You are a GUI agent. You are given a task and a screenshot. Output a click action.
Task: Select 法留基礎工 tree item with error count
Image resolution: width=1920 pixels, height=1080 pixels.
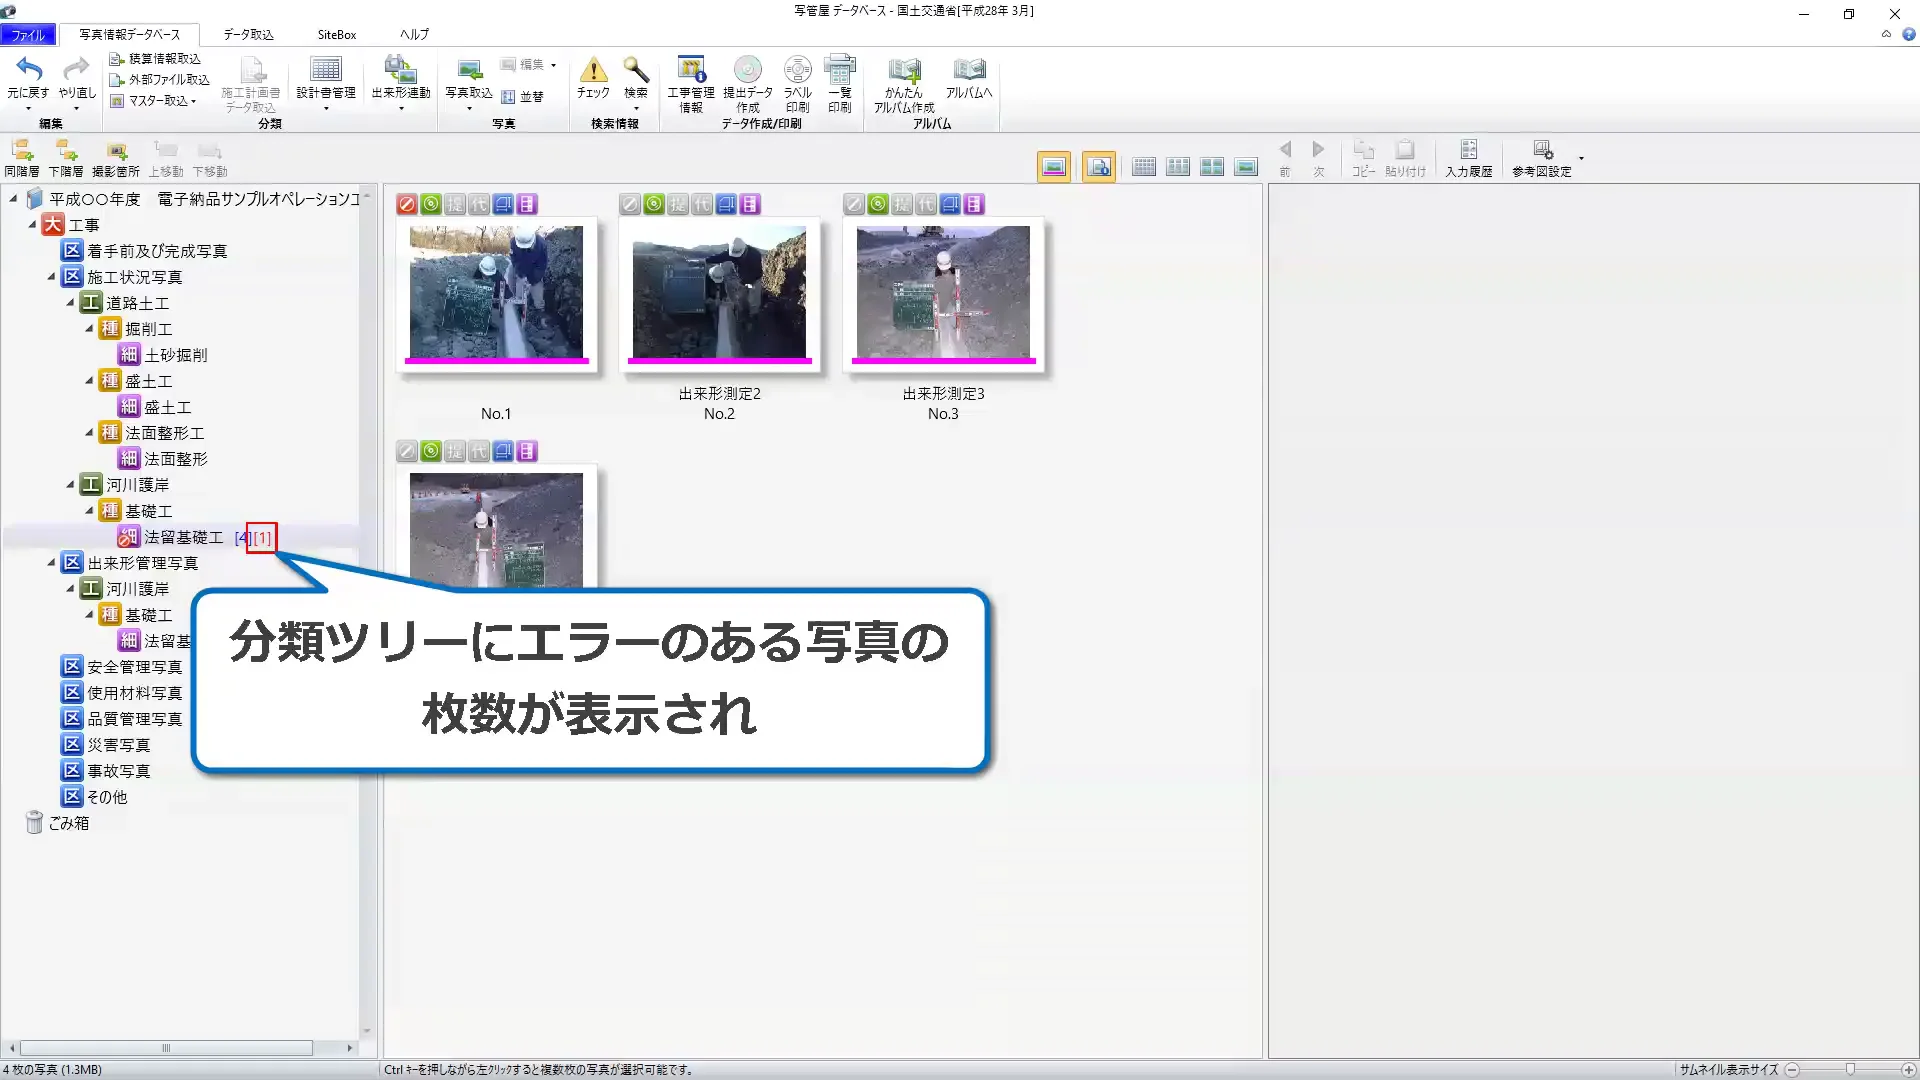pyautogui.click(x=196, y=537)
